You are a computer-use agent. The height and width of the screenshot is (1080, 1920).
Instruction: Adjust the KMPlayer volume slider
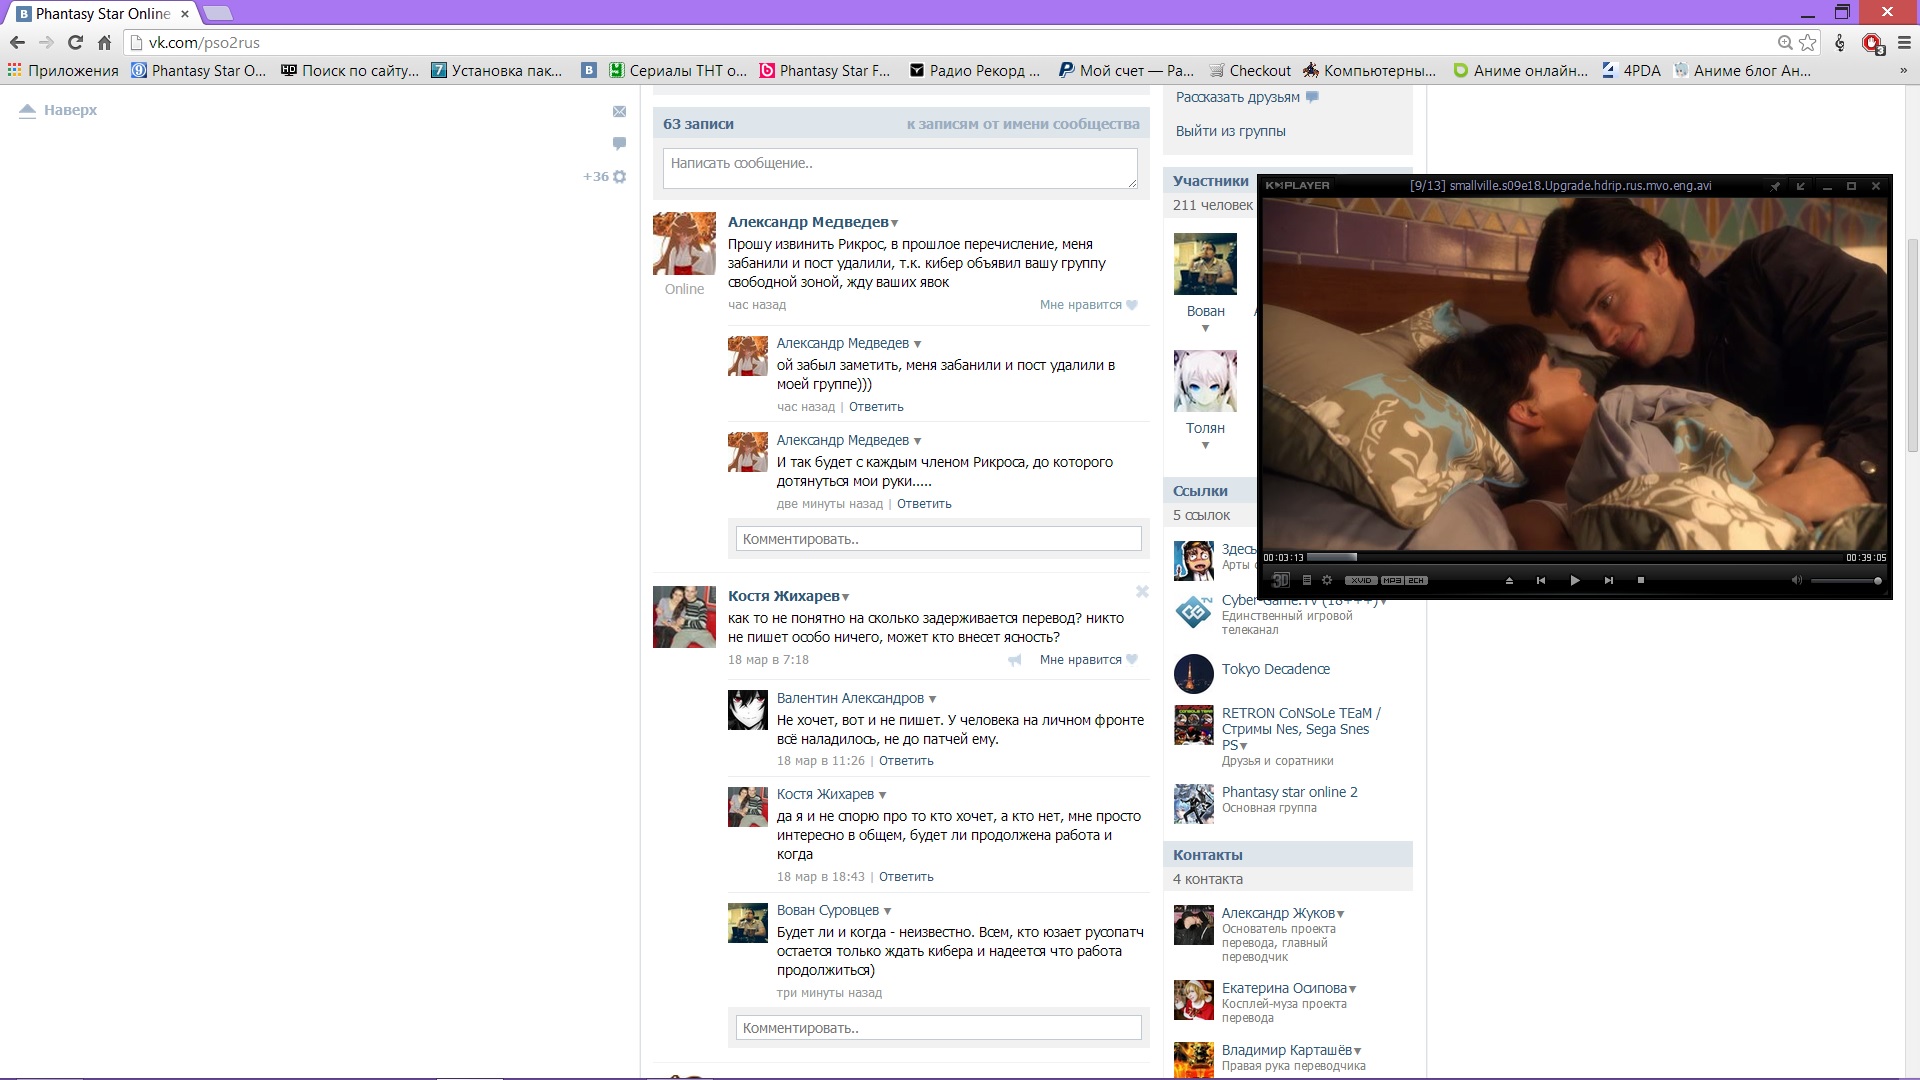pyautogui.click(x=1846, y=580)
